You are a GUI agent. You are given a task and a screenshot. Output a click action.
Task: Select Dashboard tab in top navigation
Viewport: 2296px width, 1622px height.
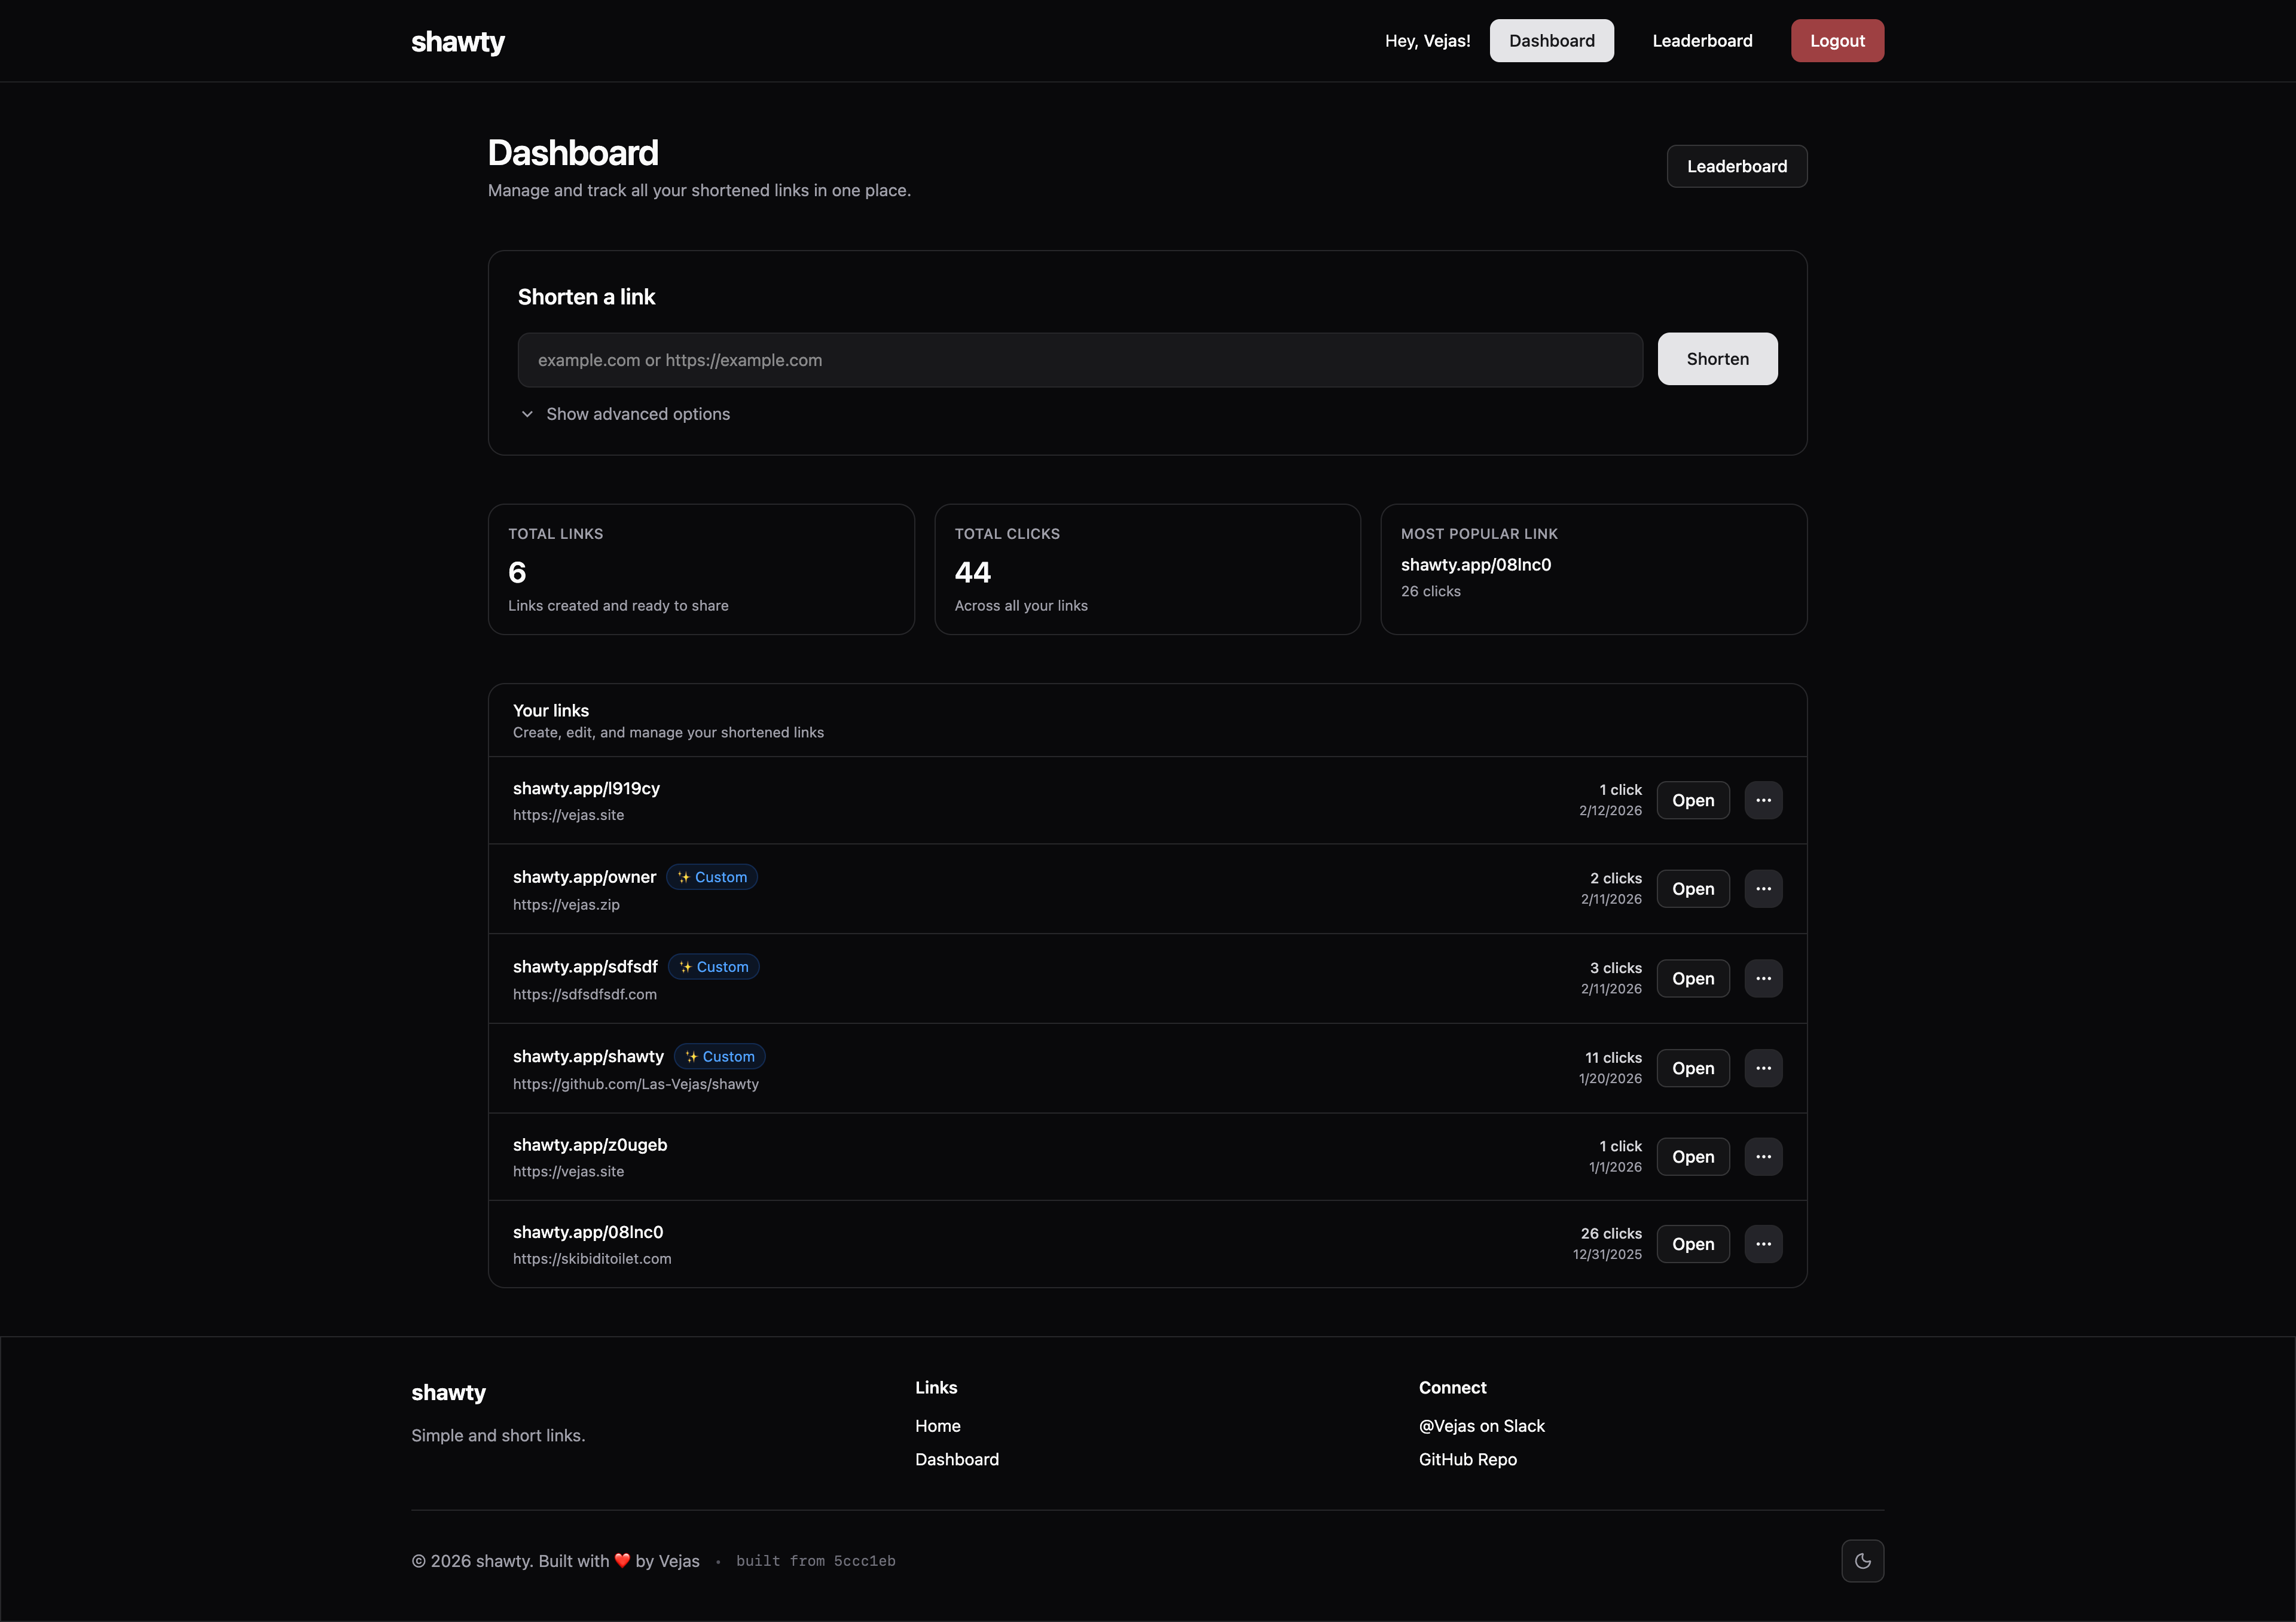tap(1551, 41)
